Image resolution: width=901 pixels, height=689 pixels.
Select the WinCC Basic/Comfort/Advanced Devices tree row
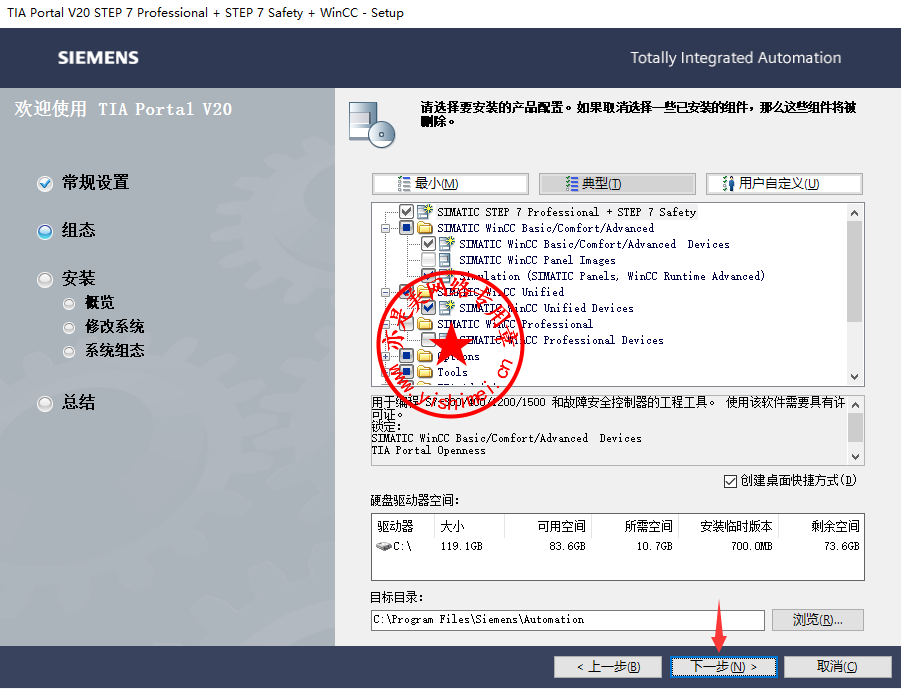pos(594,244)
